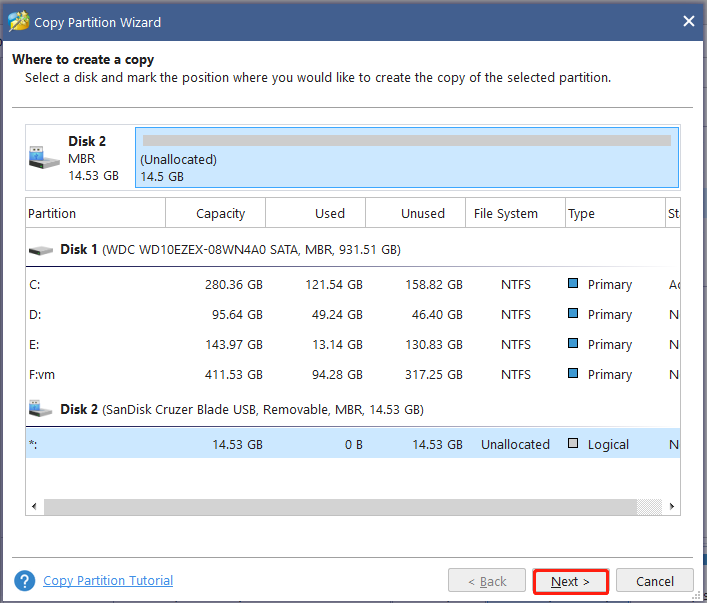This screenshot has width=707, height=603.
Task: Click the left arrow of horizontal scrollbar
Action: coord(34,506)
